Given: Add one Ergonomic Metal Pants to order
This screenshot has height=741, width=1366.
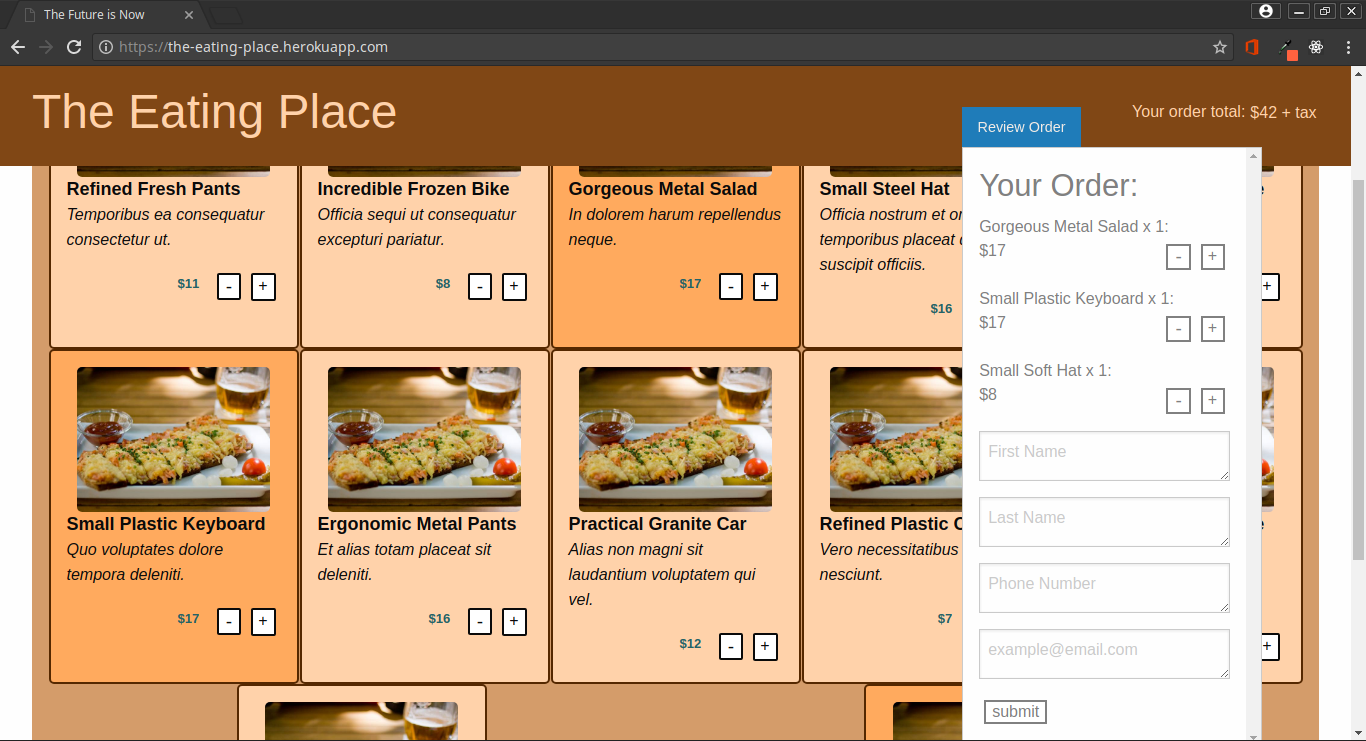Looking at the screenshot, I should click(514, 622).
